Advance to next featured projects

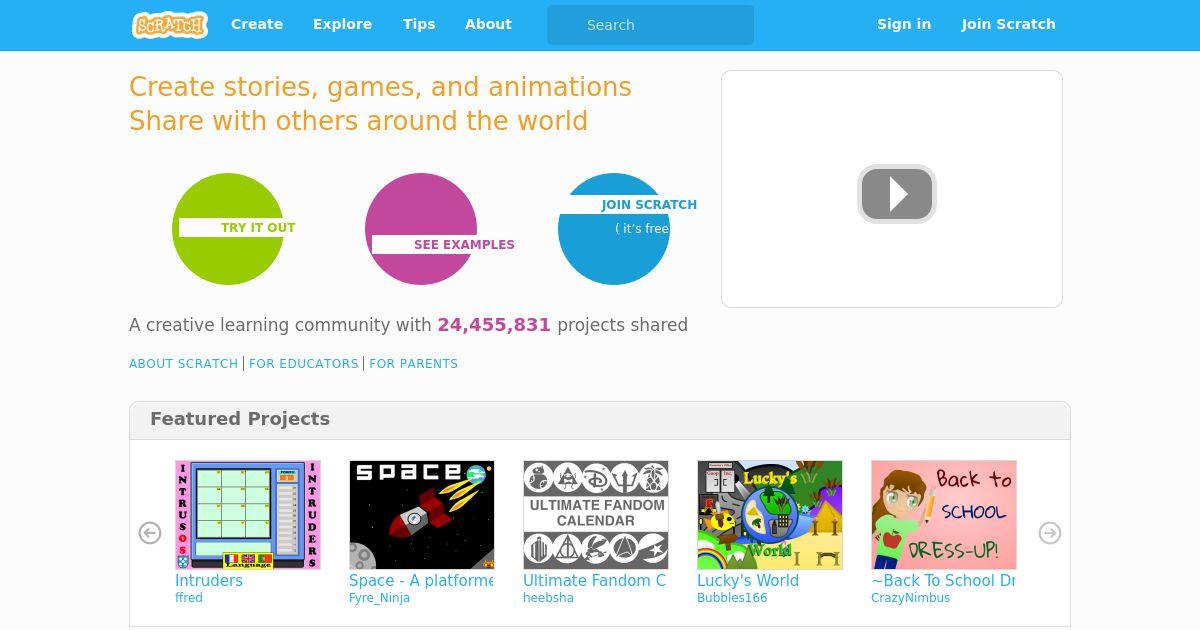pos(1050,533)
